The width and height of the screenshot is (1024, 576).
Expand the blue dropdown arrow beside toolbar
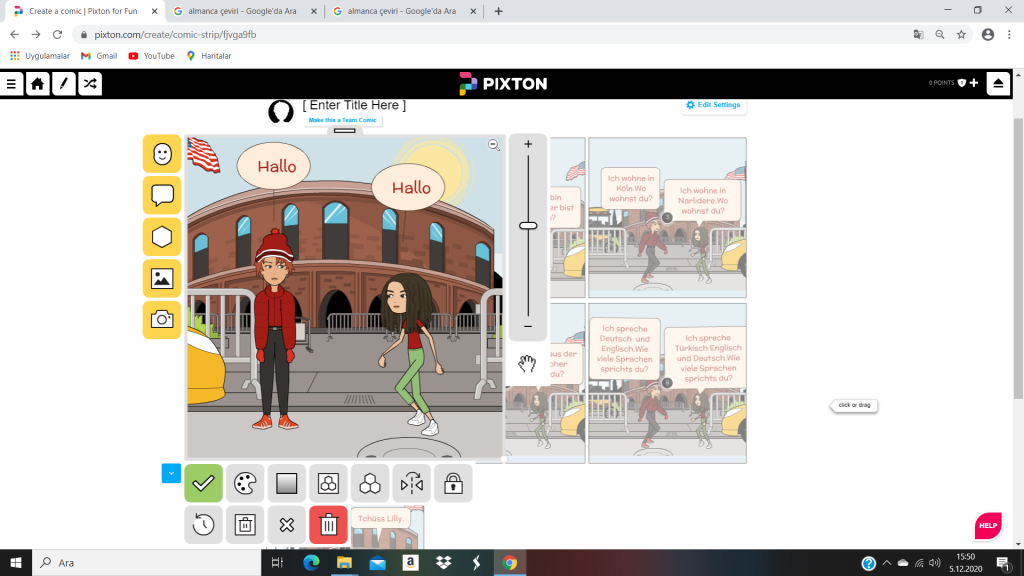coord(171,473)
